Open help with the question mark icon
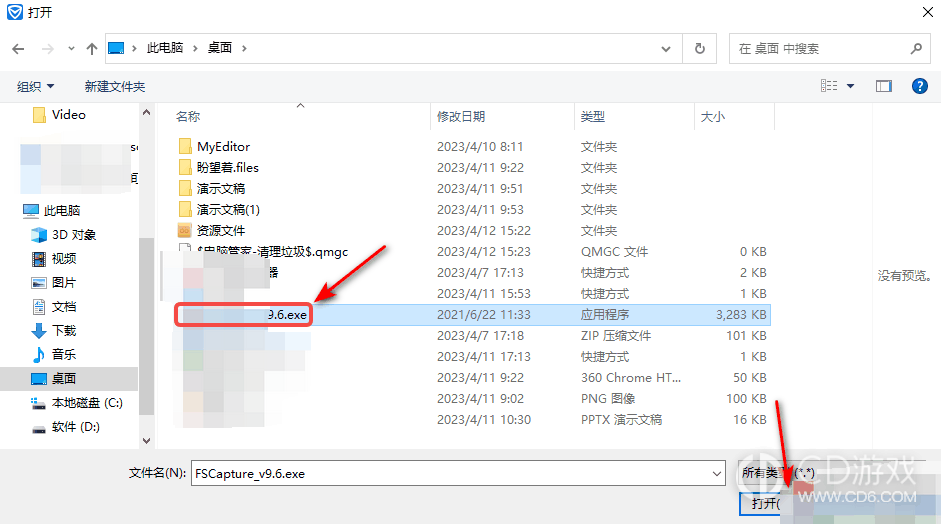This screenshot has height=524, width=941. click(920, 86)
